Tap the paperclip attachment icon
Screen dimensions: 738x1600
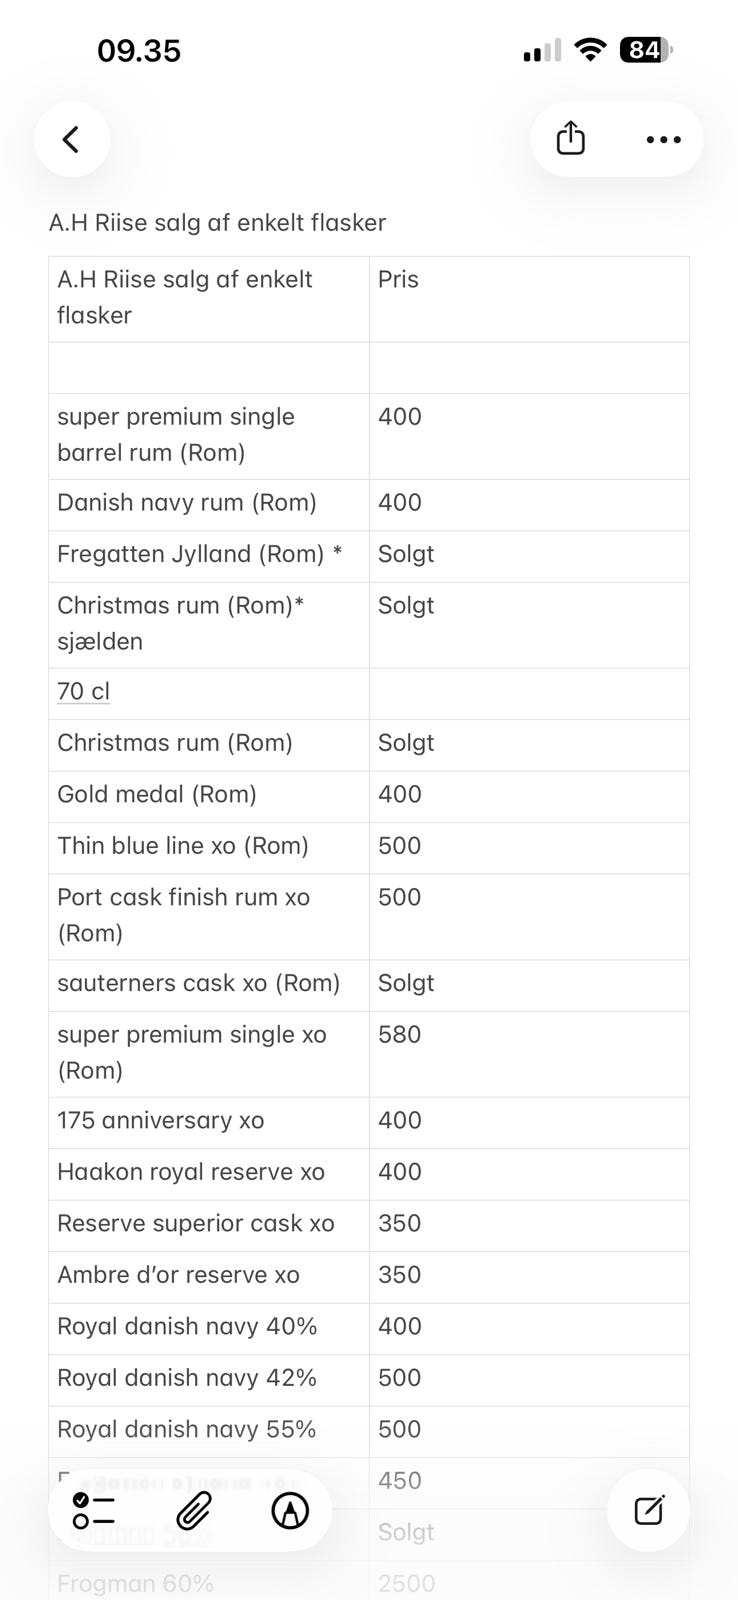point(193,1510)
